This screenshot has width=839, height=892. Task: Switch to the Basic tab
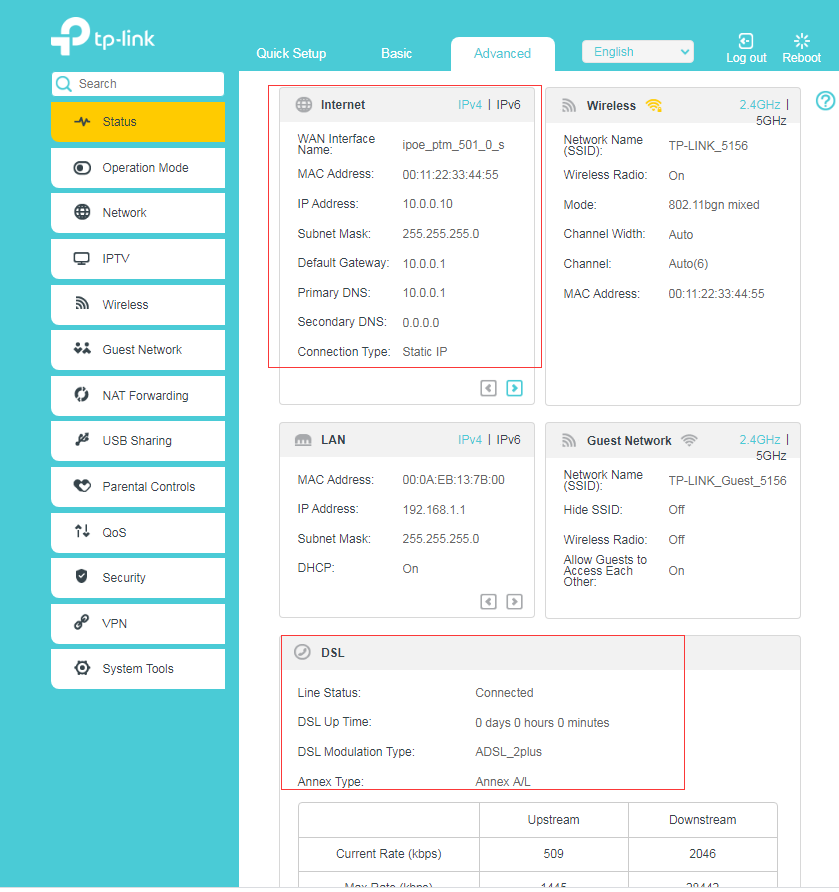point(396,53)
